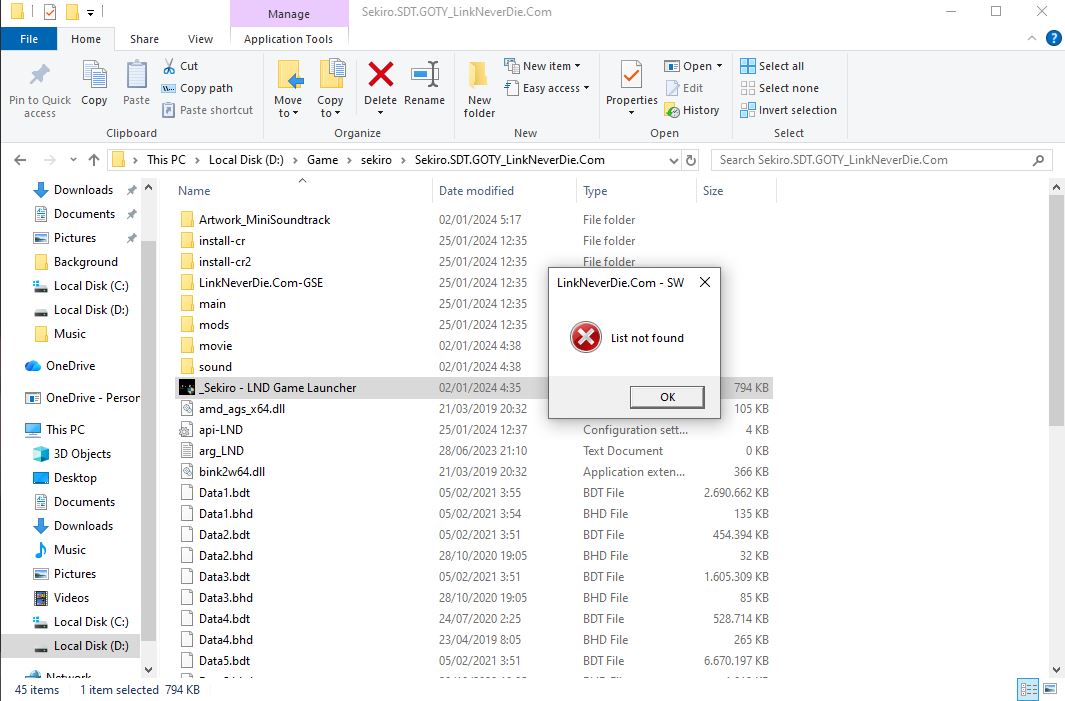This screenshot has width=1065, height=701.
Task: Select the LinkNeverDie.Com-GSE folder
Action: pos(260,283)
